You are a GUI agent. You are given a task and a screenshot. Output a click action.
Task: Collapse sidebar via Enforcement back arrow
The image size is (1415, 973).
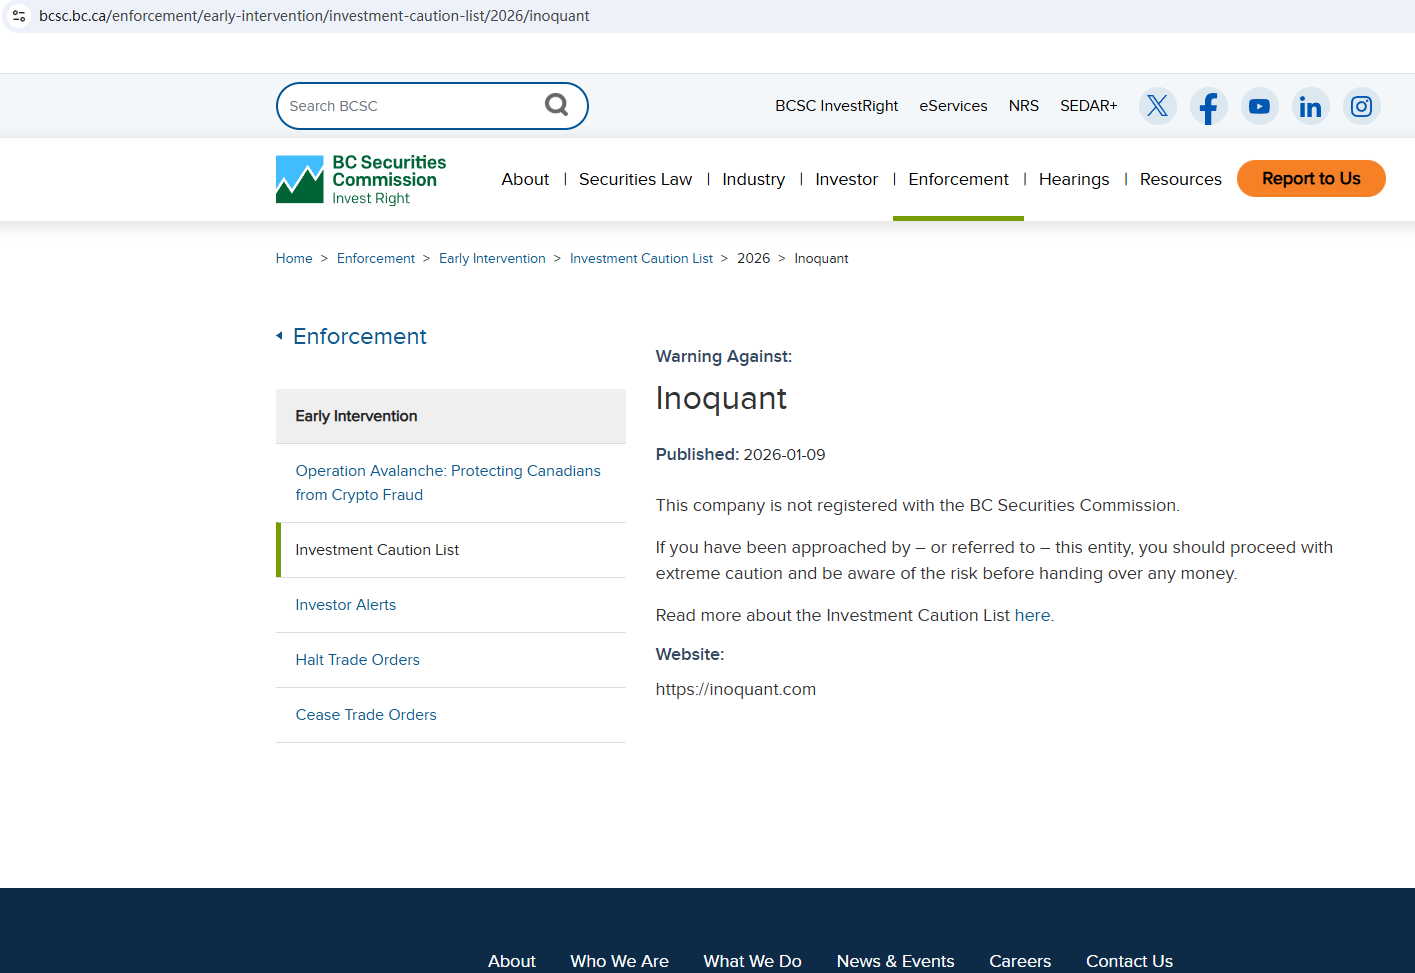[x=280, y=336]
